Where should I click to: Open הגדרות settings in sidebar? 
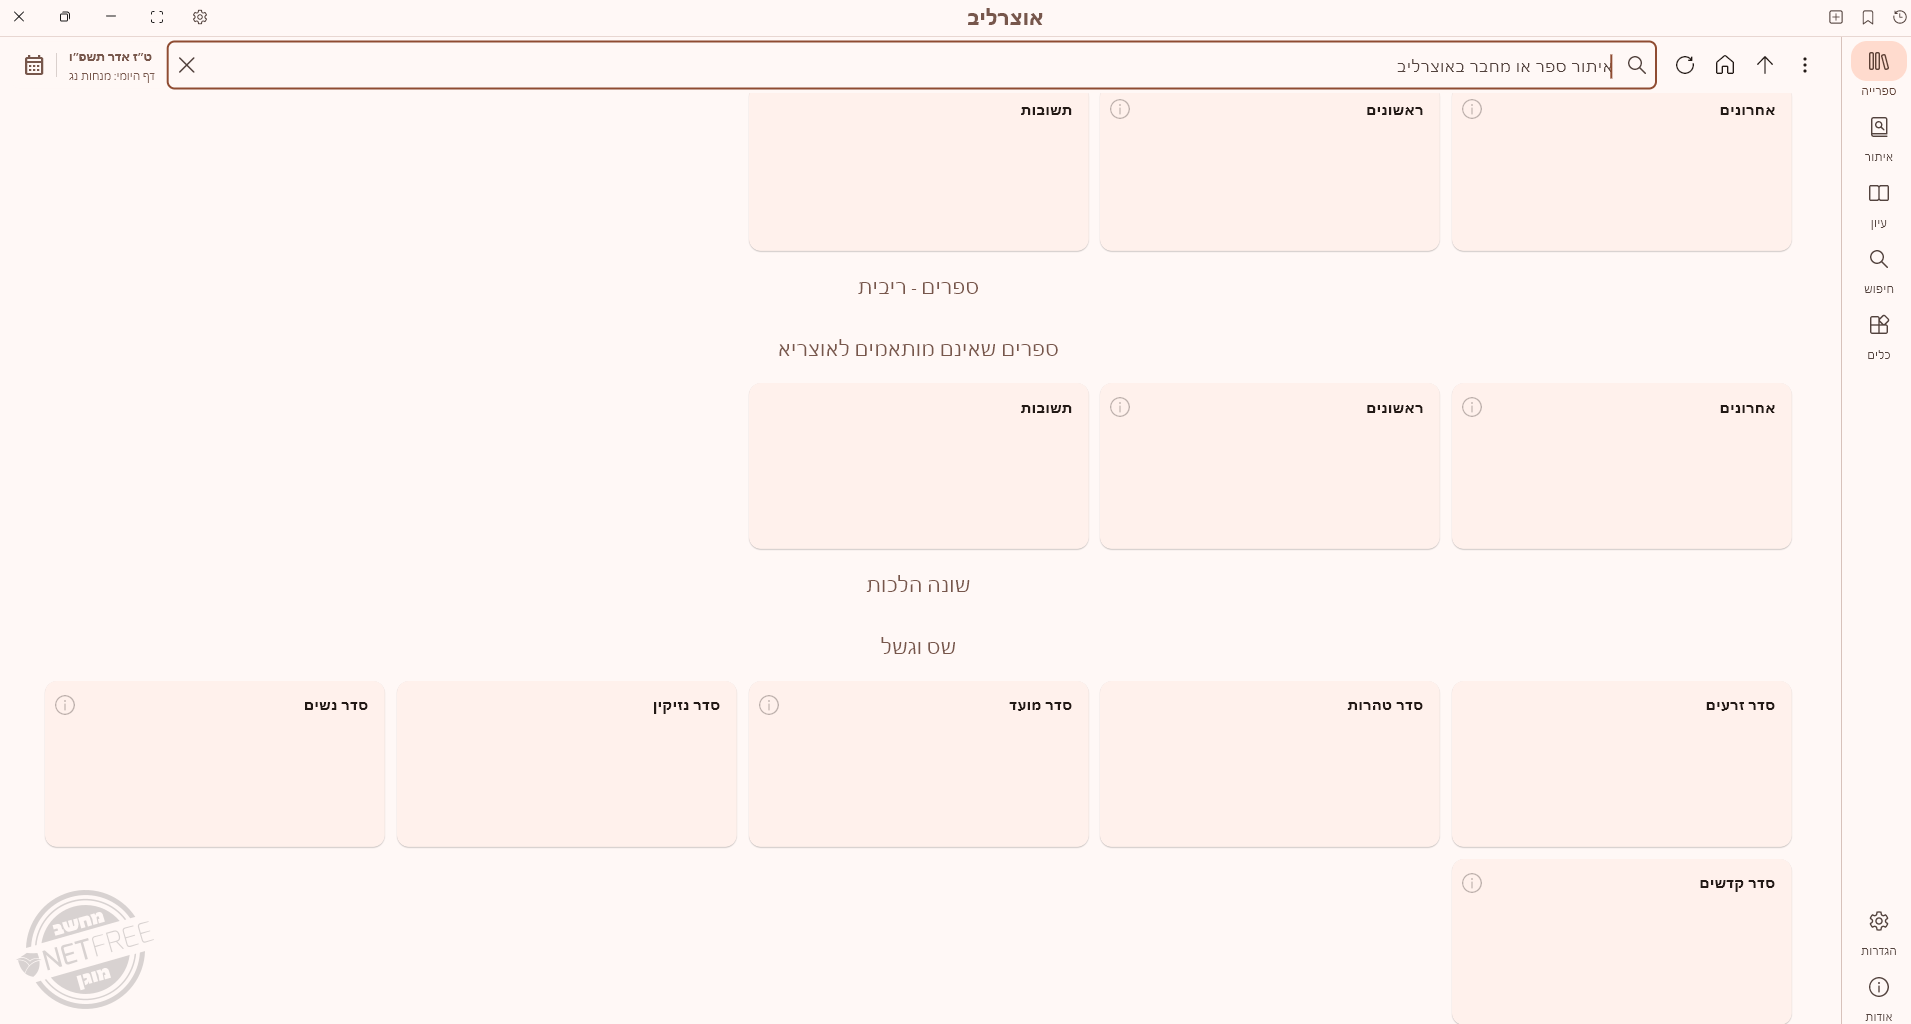click(1878, 921)
